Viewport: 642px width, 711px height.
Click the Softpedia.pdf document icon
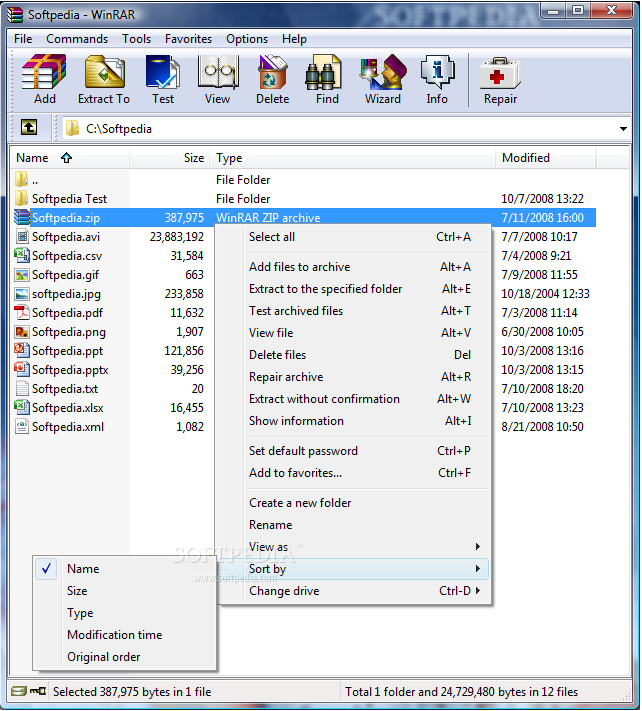tap(22, 312)
